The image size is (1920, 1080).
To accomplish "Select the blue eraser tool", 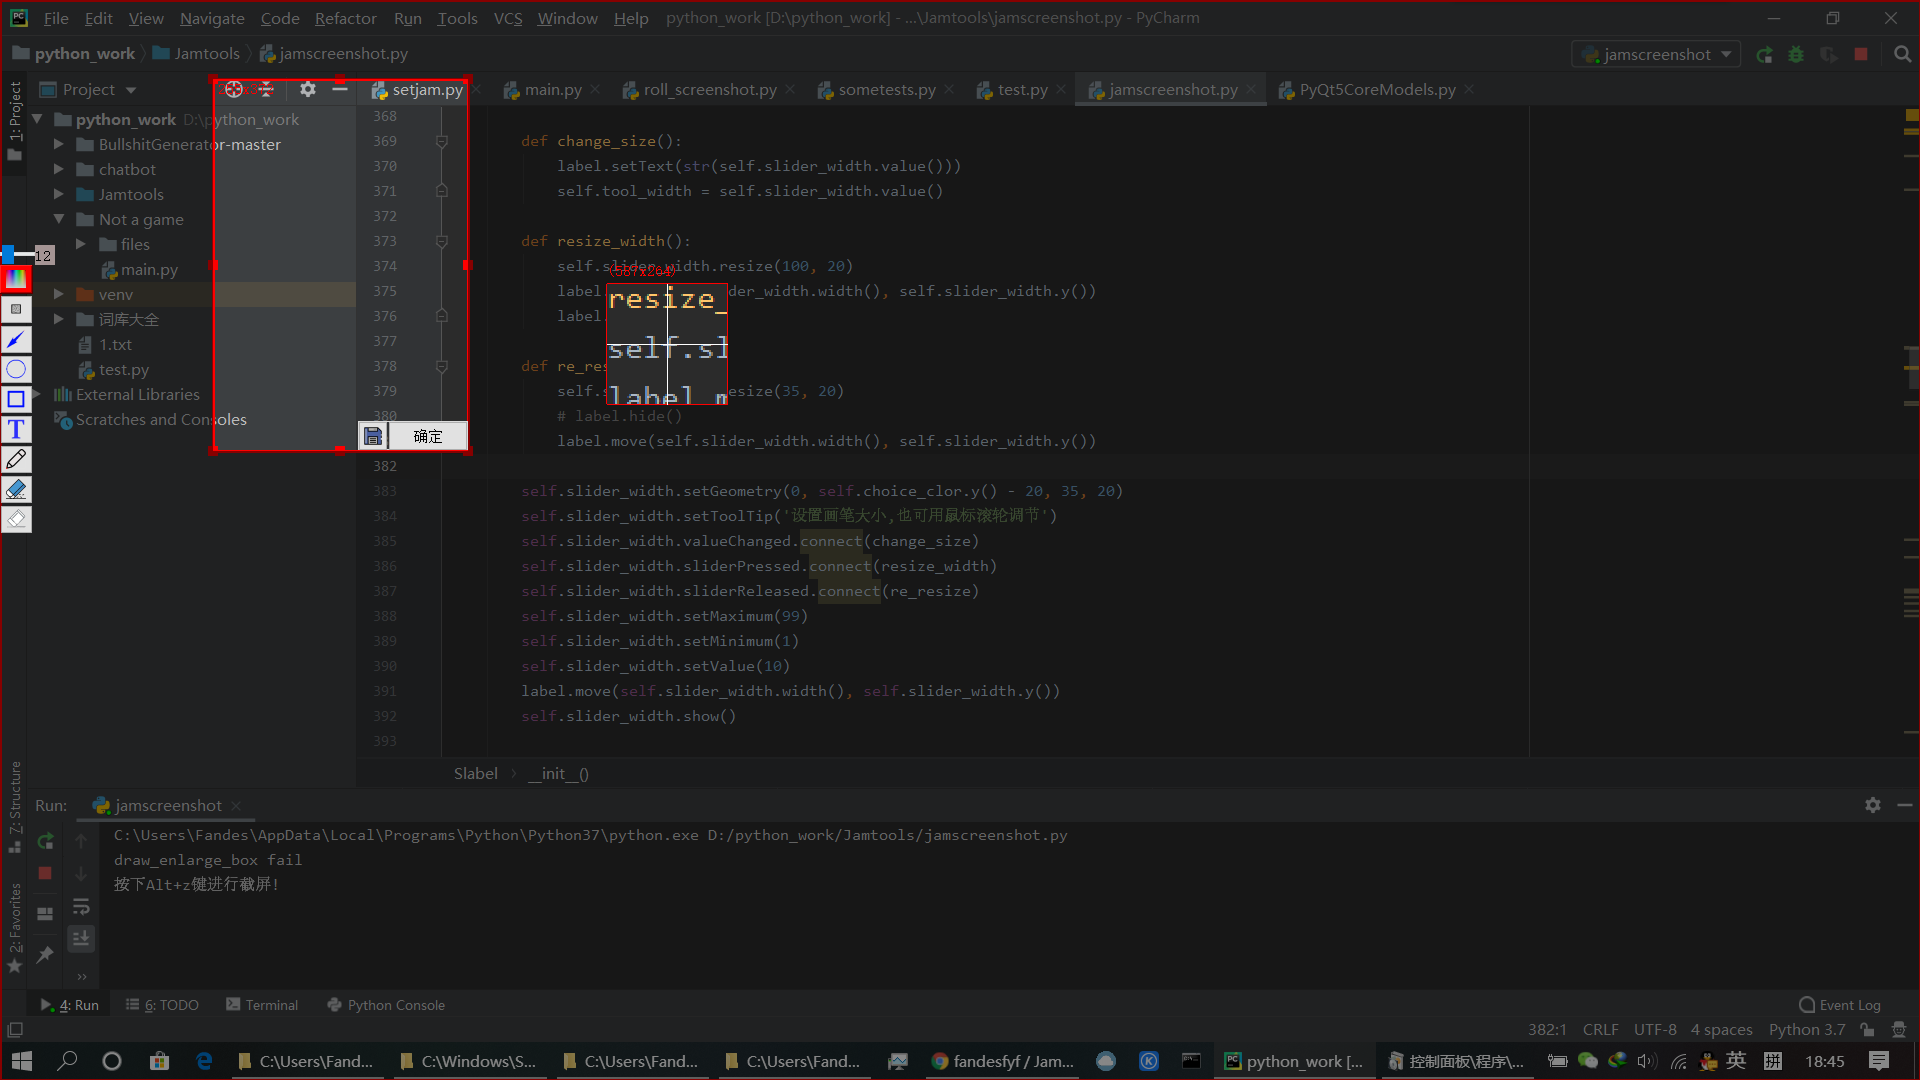I will click(x=16, y=489).
